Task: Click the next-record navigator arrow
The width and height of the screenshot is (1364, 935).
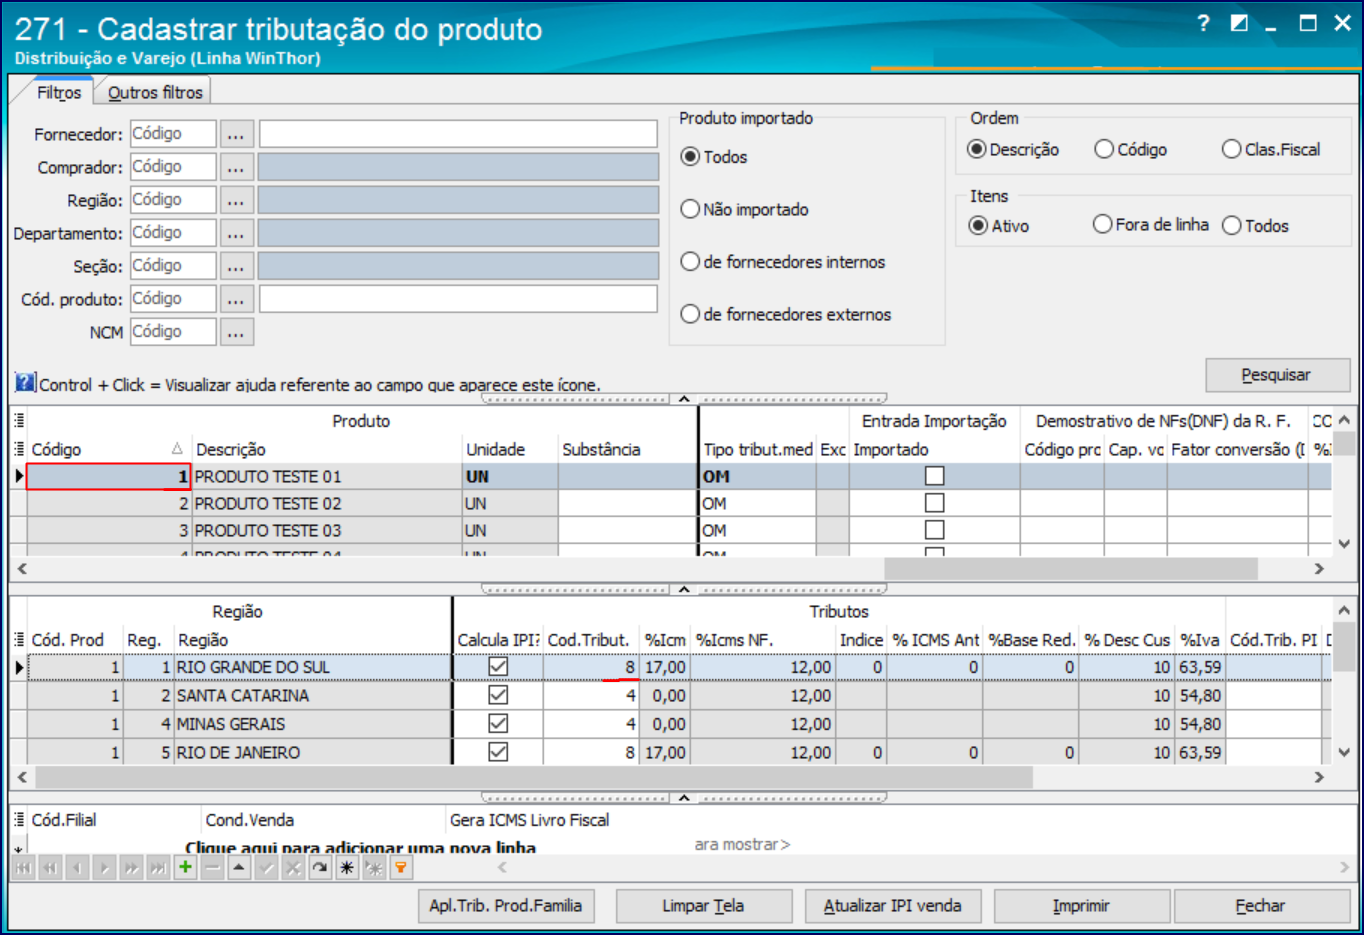Action: (x=104, y=868)
